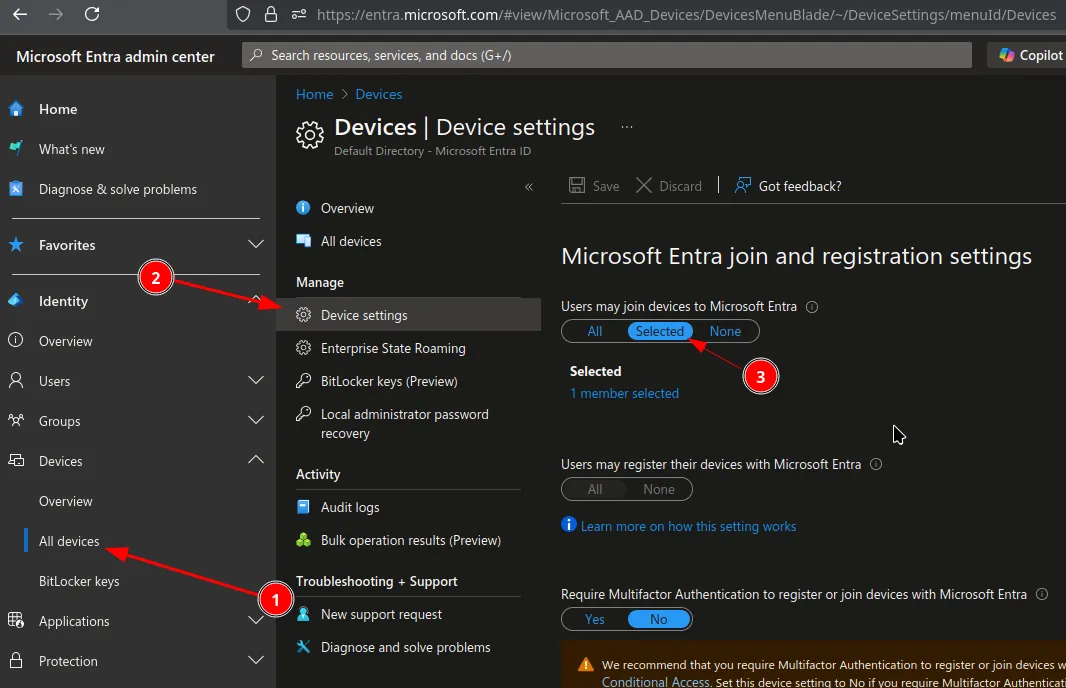The height and width of the screenshot is (688, 1066).
Task: Select BitLocker keys in left sidebar
Action: point(79,581)
